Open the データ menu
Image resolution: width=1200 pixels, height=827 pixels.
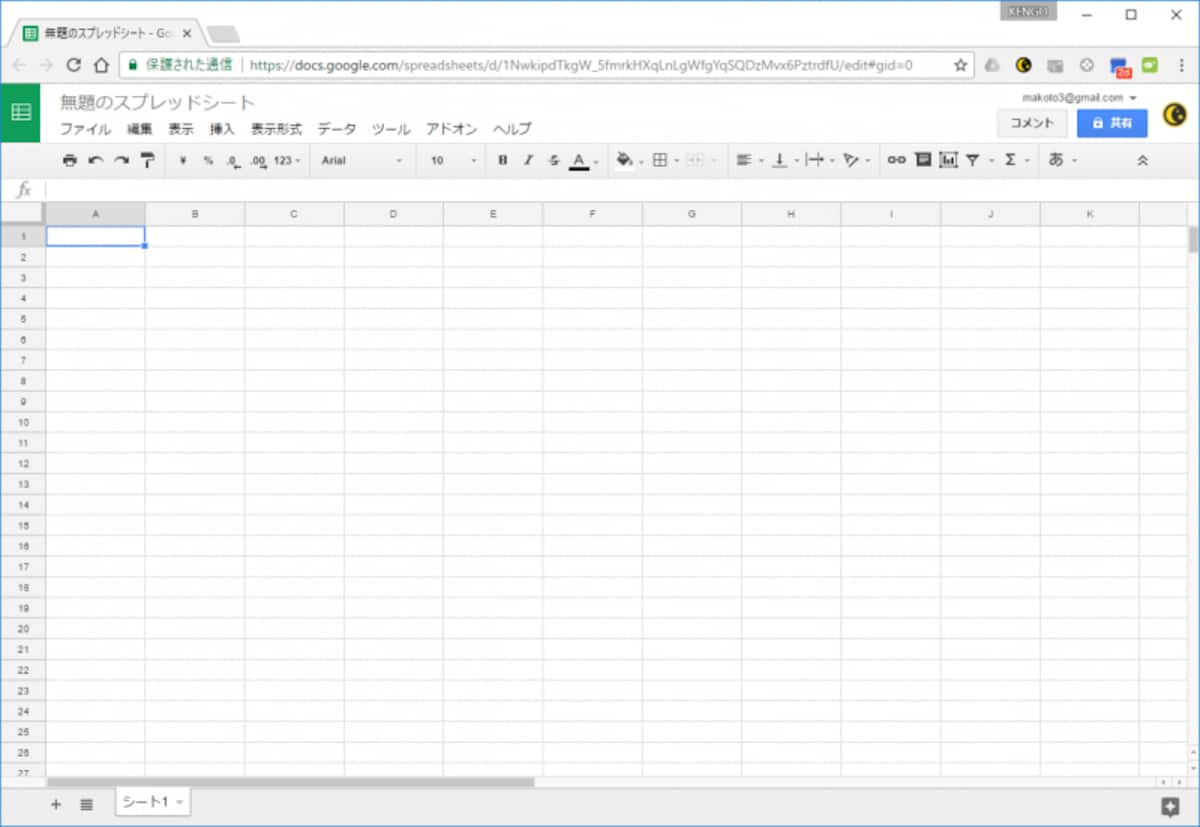pos(337,129)
